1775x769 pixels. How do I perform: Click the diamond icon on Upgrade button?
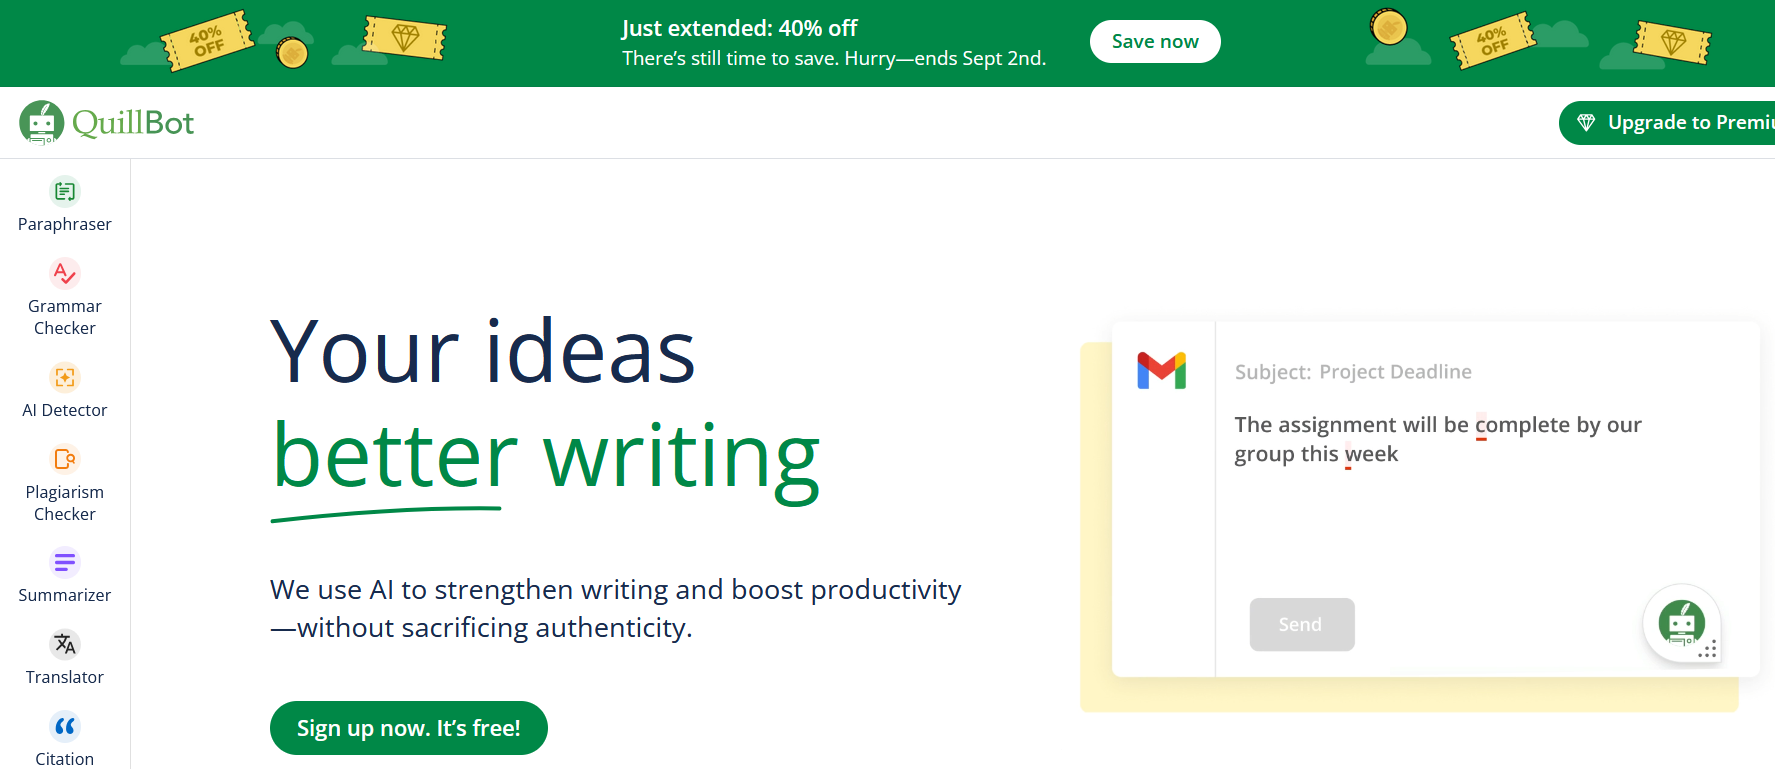point(1586,123)
